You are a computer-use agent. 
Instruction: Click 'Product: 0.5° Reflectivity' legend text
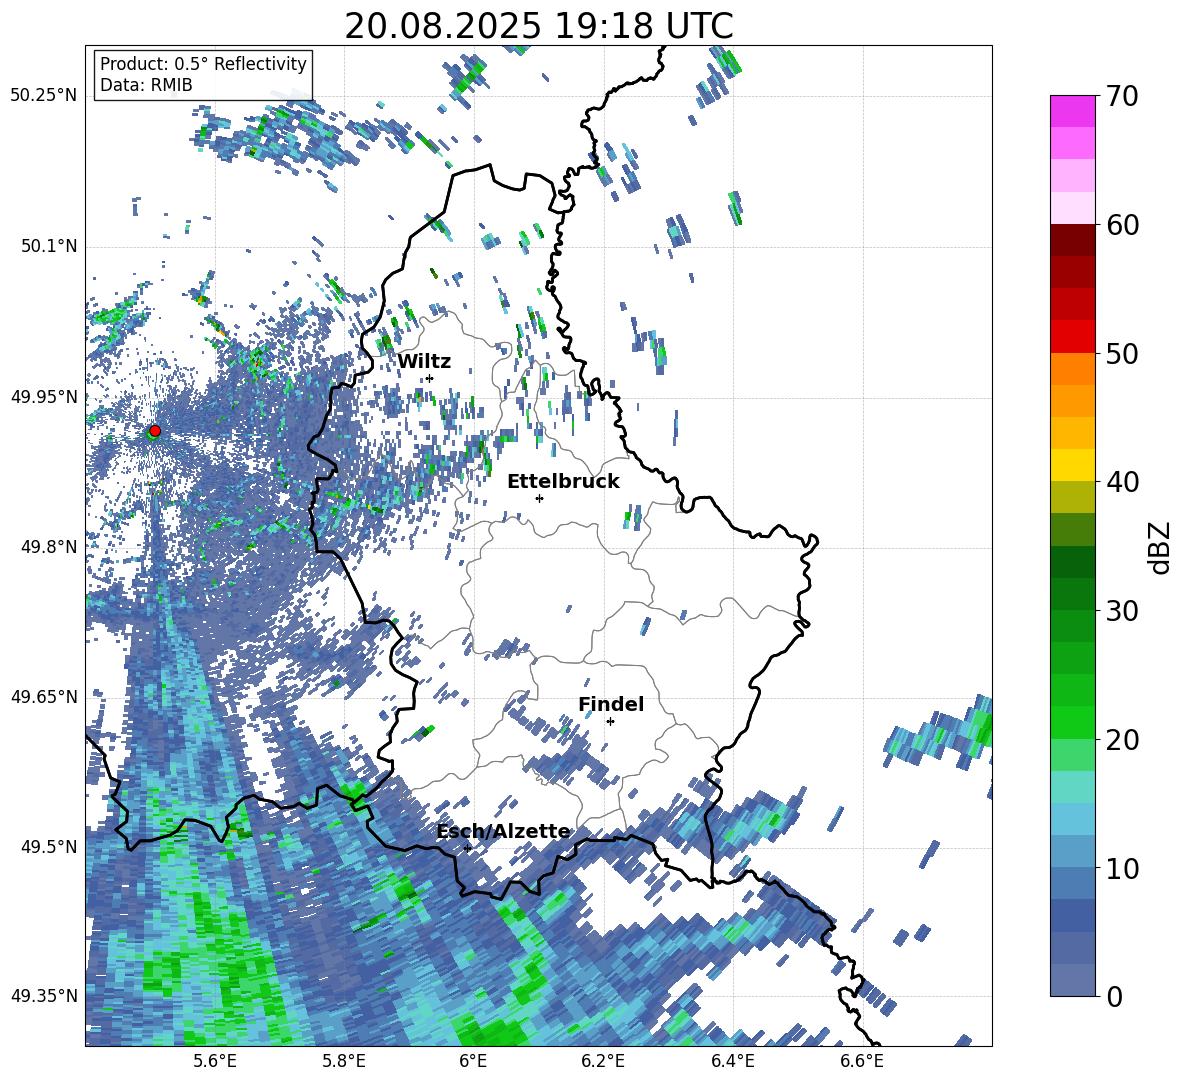(x=203, y=63)
